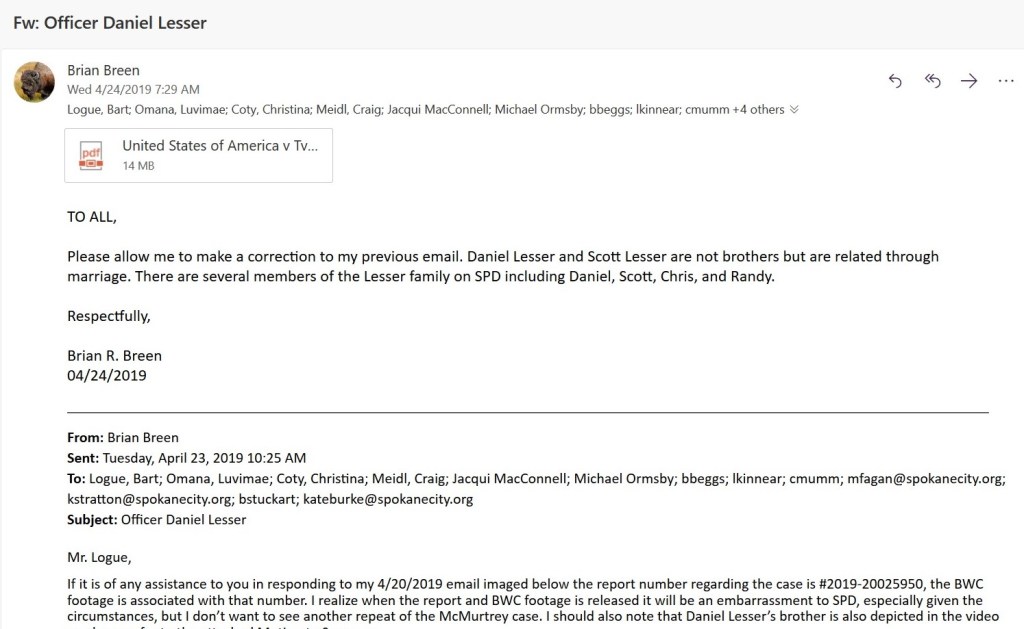Viewport: 1024px width, 629px height.
Task: Expand the +4 others recipient list
Action: point(765,110)
